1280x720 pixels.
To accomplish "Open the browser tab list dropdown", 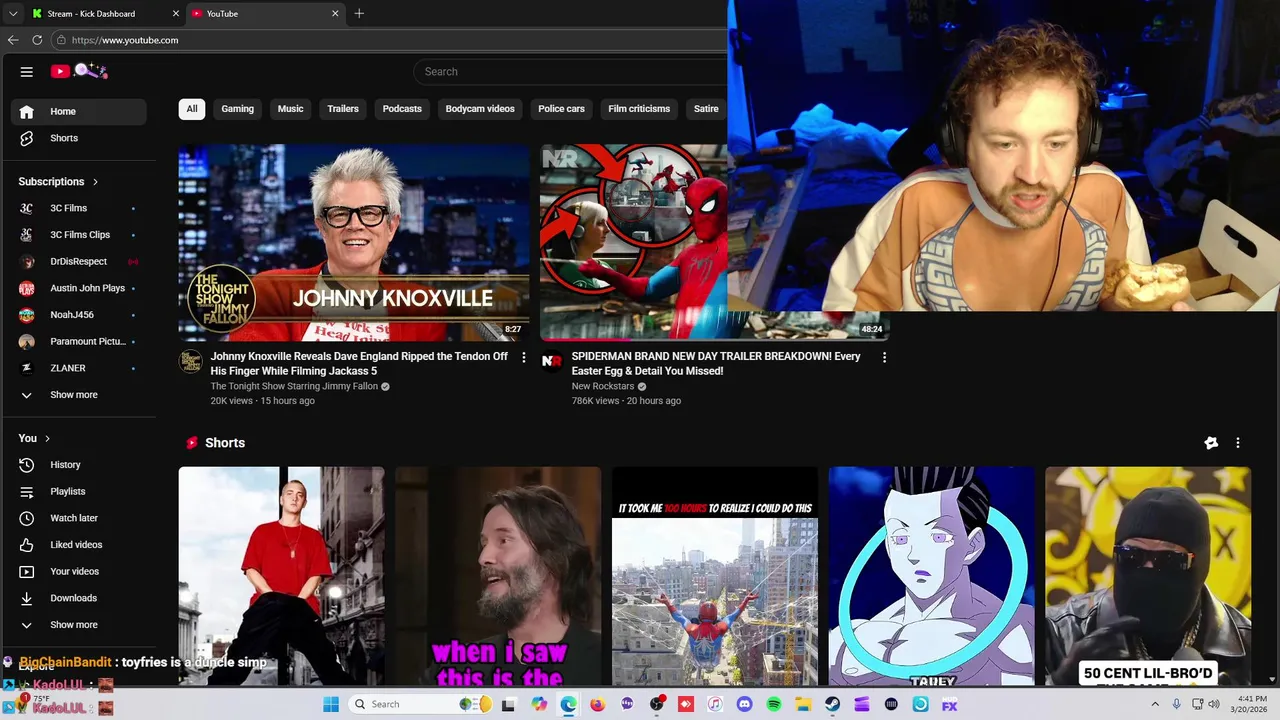I will (x=13, y=13).
